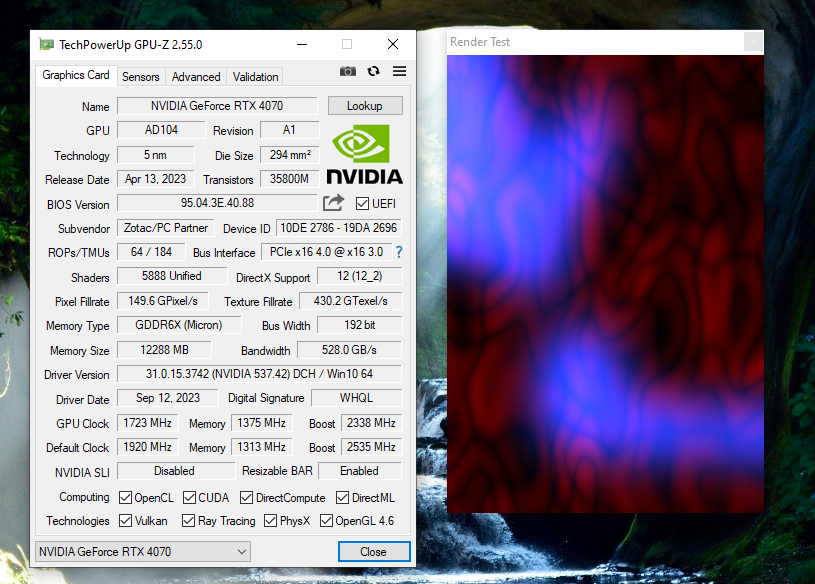Screen dimensions: 815x584
Task: Click the Memory Size field 12288 MB
Action: [164, 350]
